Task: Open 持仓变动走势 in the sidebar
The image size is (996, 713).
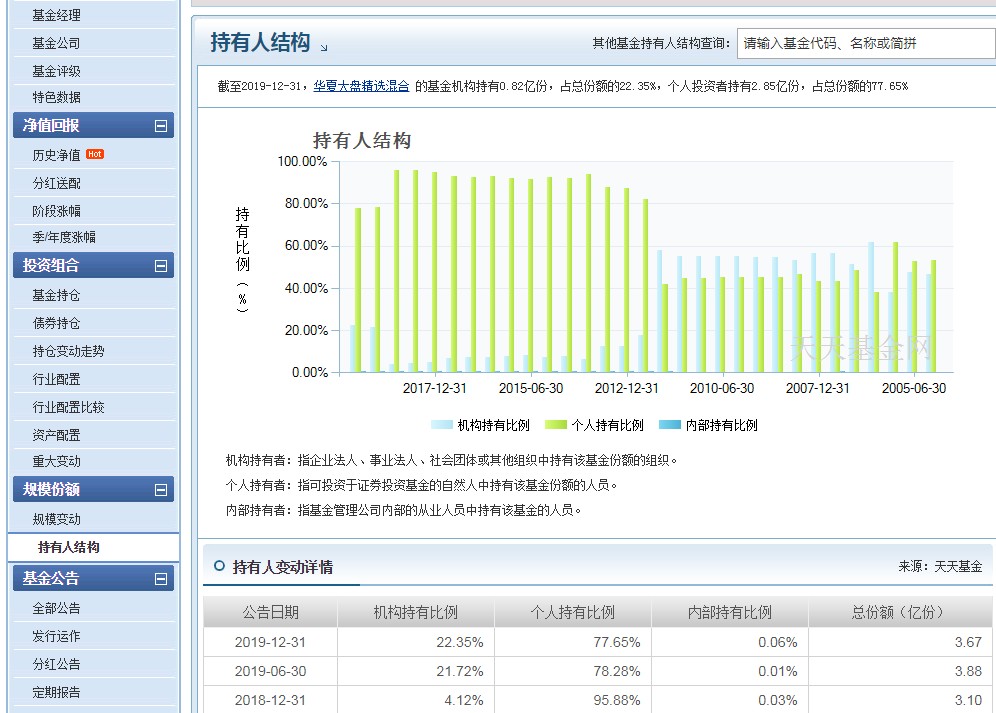Action: coord(70,351)
